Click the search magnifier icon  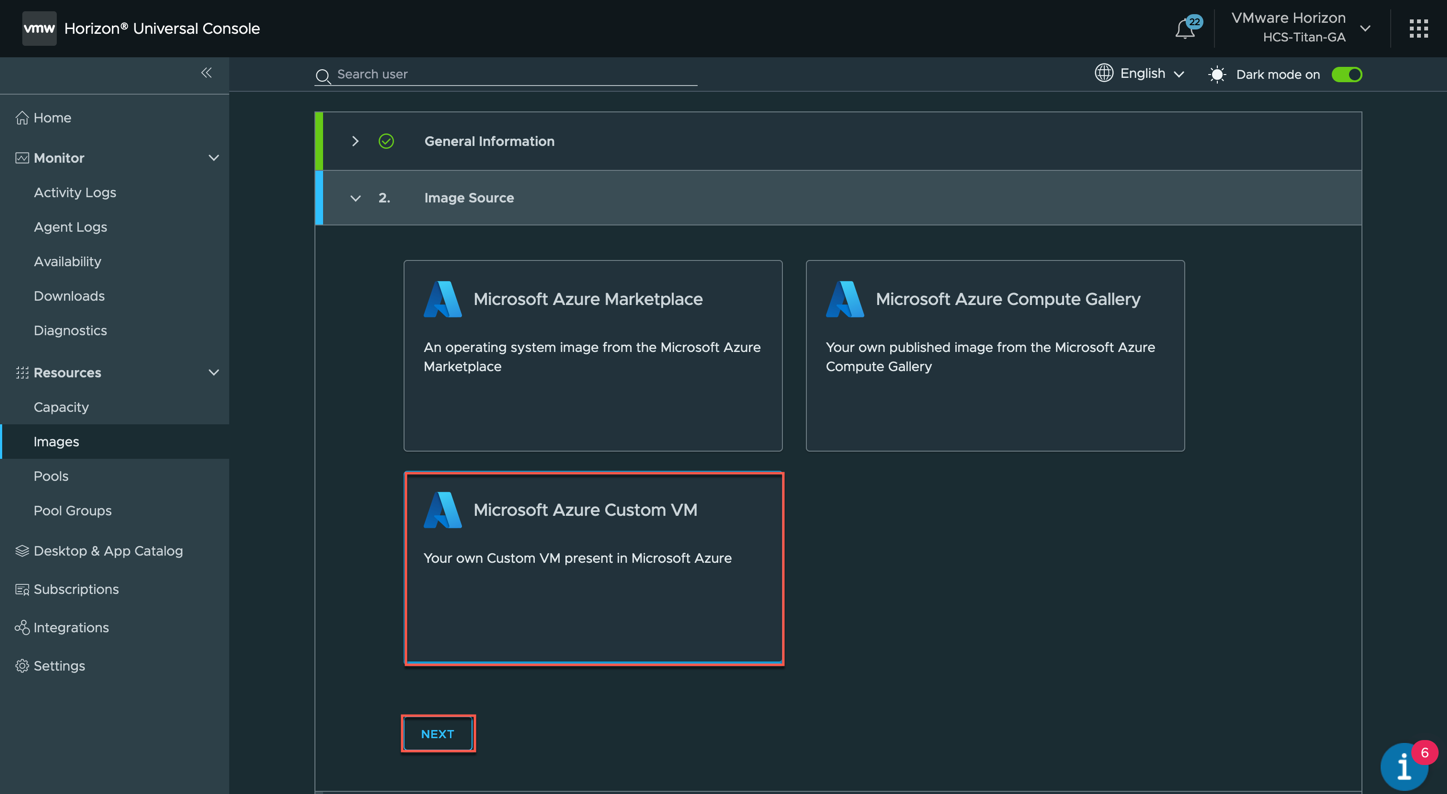pyautogui.click(x=323, y=76)
